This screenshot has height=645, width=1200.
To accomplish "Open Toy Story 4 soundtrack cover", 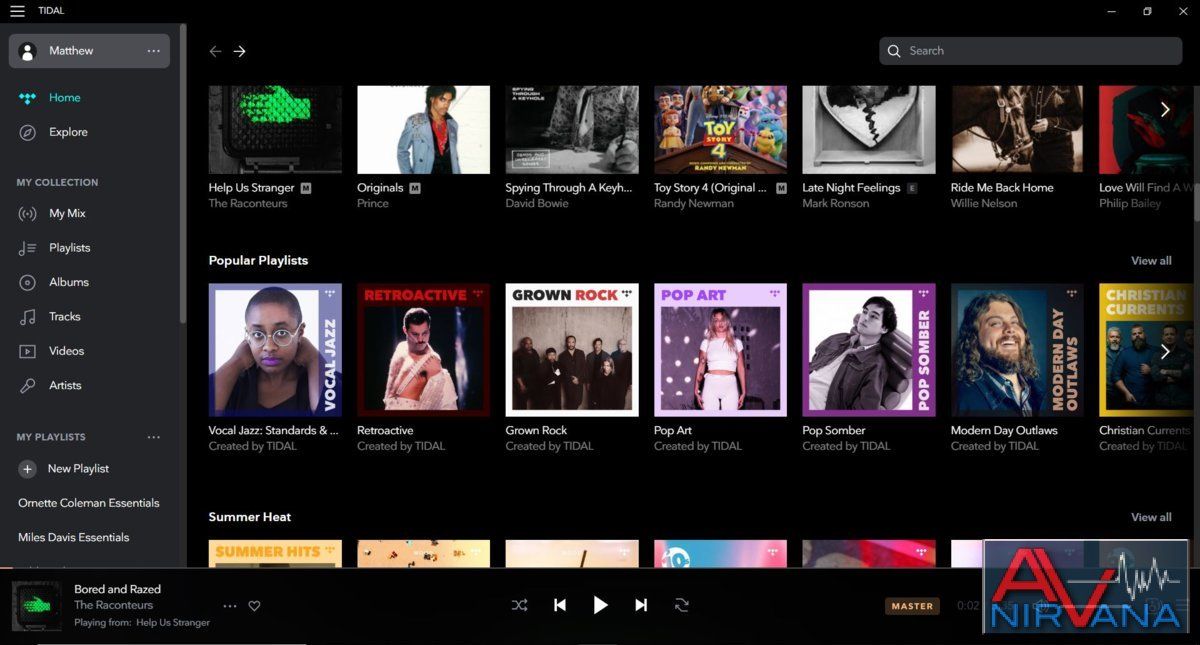I will (x=721, y=129).
